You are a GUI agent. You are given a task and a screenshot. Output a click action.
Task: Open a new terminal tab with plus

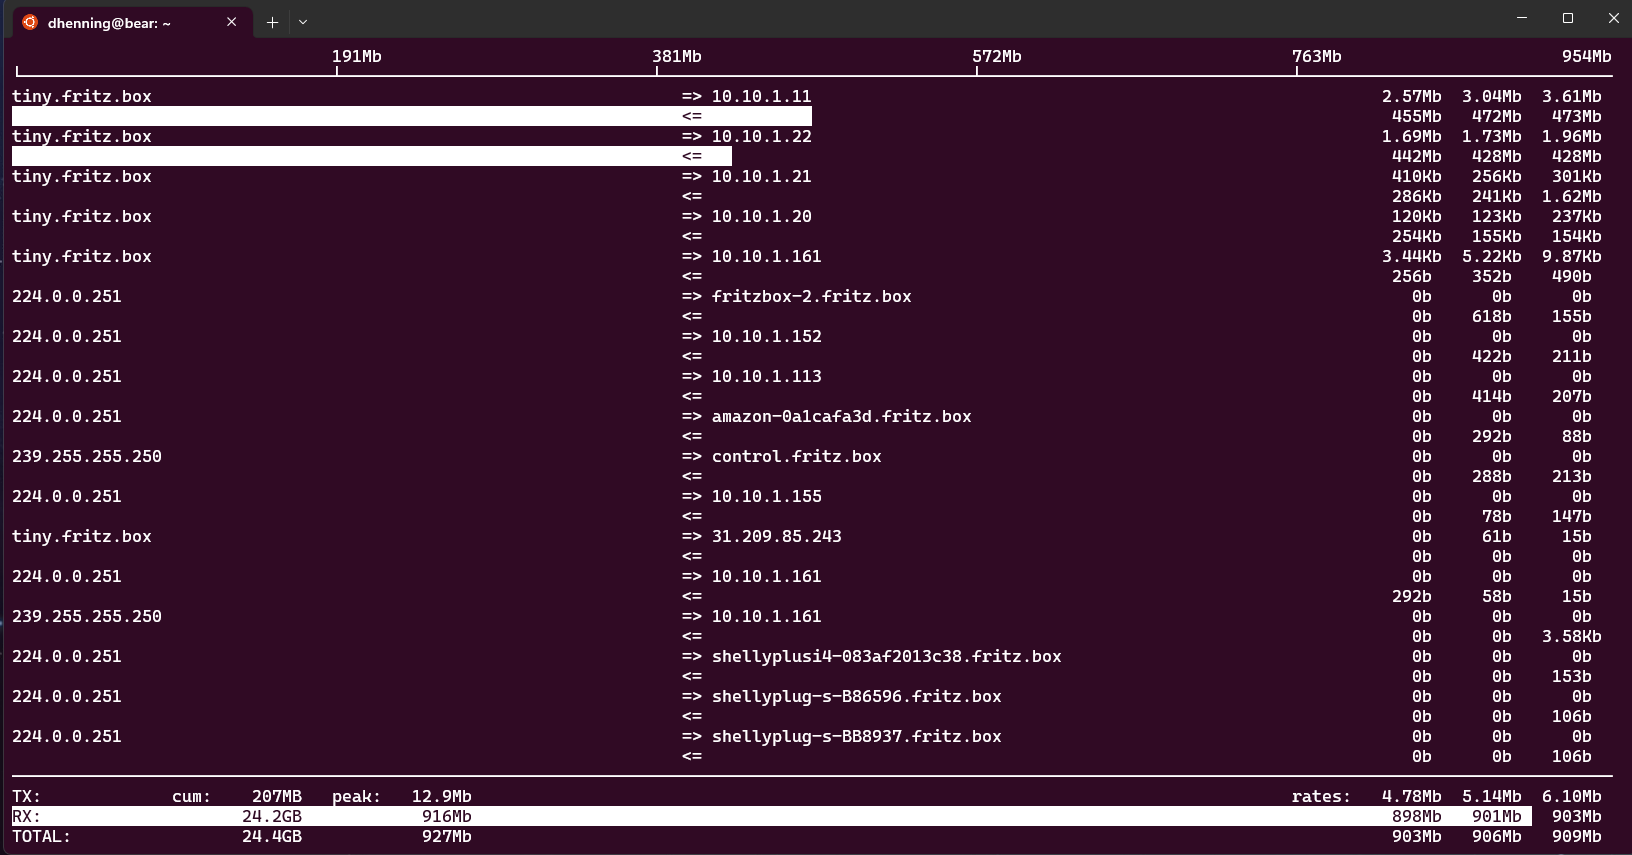click(x=272, y=22)
